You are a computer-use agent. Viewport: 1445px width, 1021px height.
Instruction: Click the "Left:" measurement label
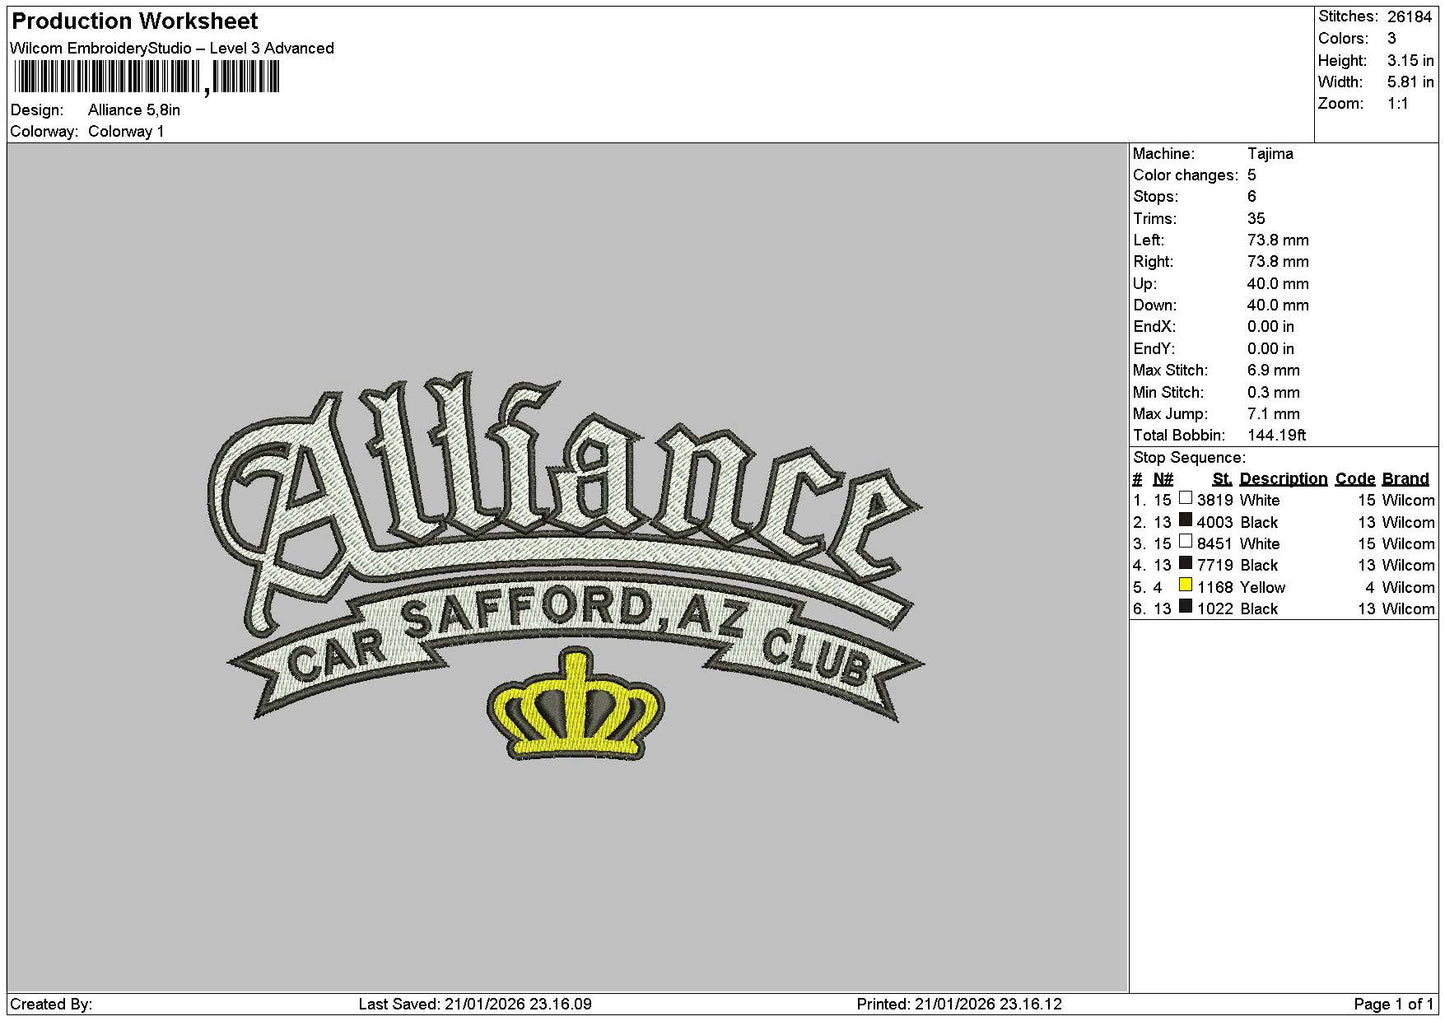[1148, 240]
